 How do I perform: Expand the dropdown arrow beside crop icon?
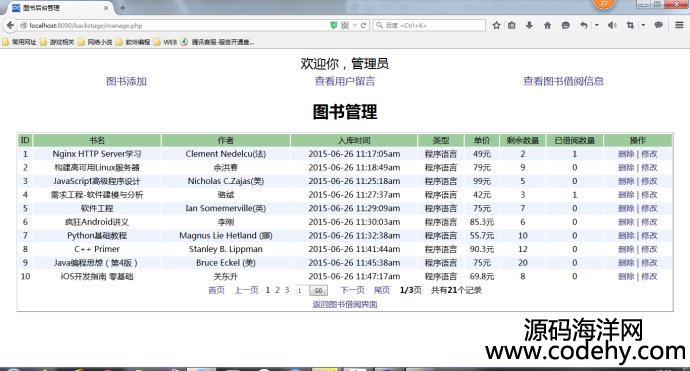coord(643,26)
